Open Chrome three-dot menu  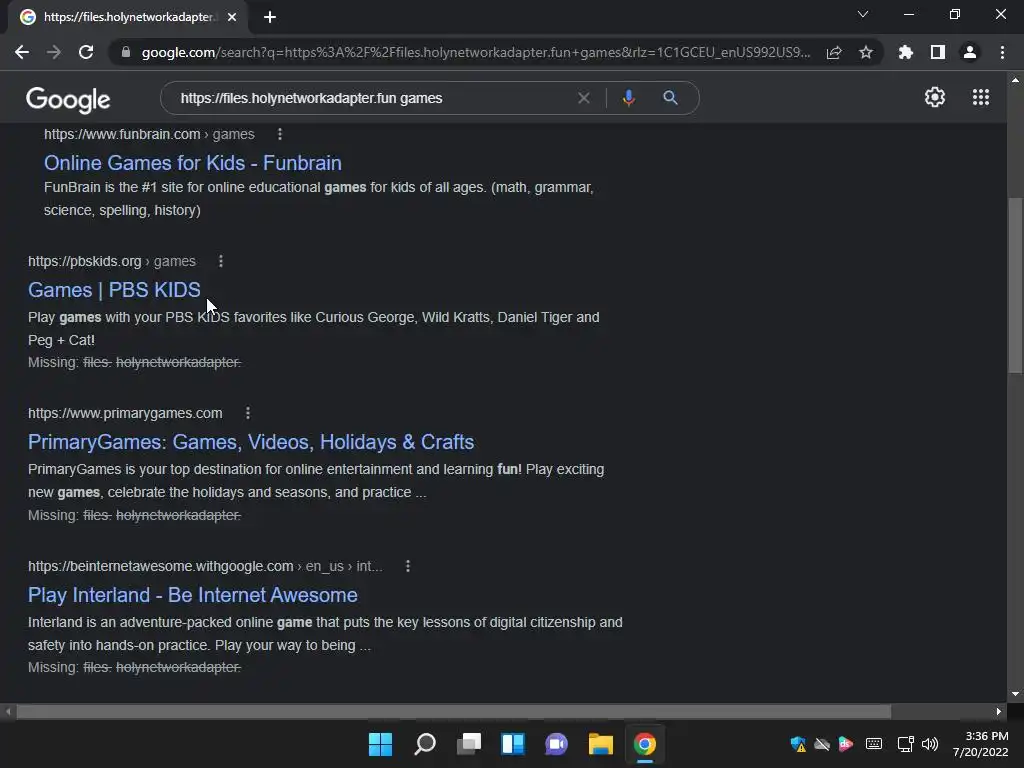coord(1002,52)
